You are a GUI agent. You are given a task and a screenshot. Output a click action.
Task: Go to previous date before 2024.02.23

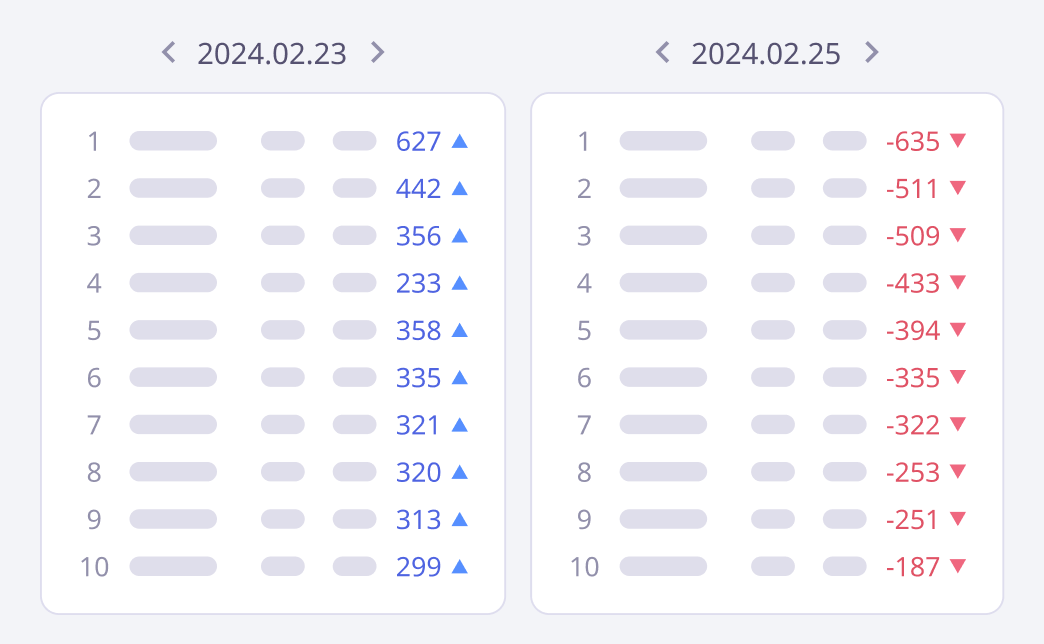click(169, 52)
